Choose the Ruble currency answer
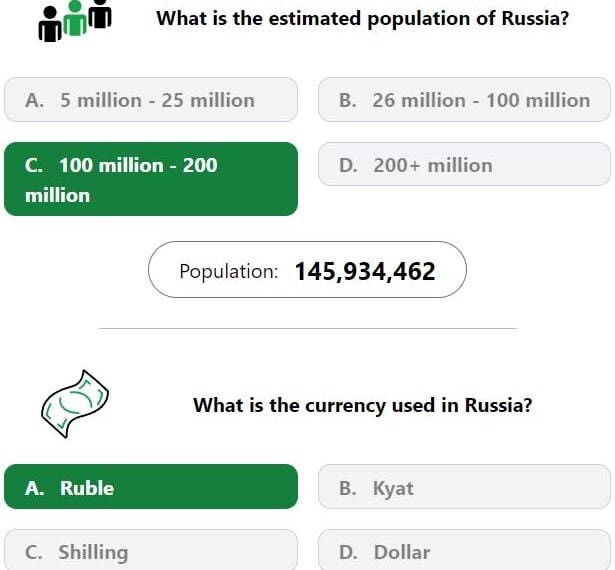615x570 pixels. 151,486
